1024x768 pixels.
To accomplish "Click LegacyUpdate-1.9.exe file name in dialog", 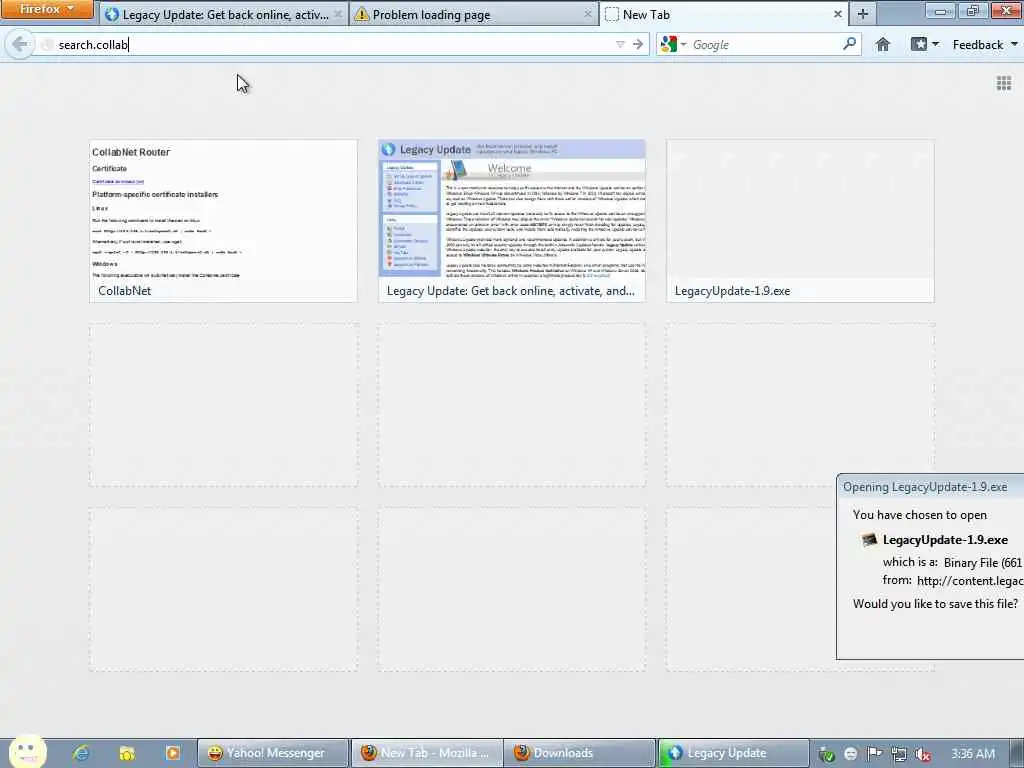I will coord(945,539).
